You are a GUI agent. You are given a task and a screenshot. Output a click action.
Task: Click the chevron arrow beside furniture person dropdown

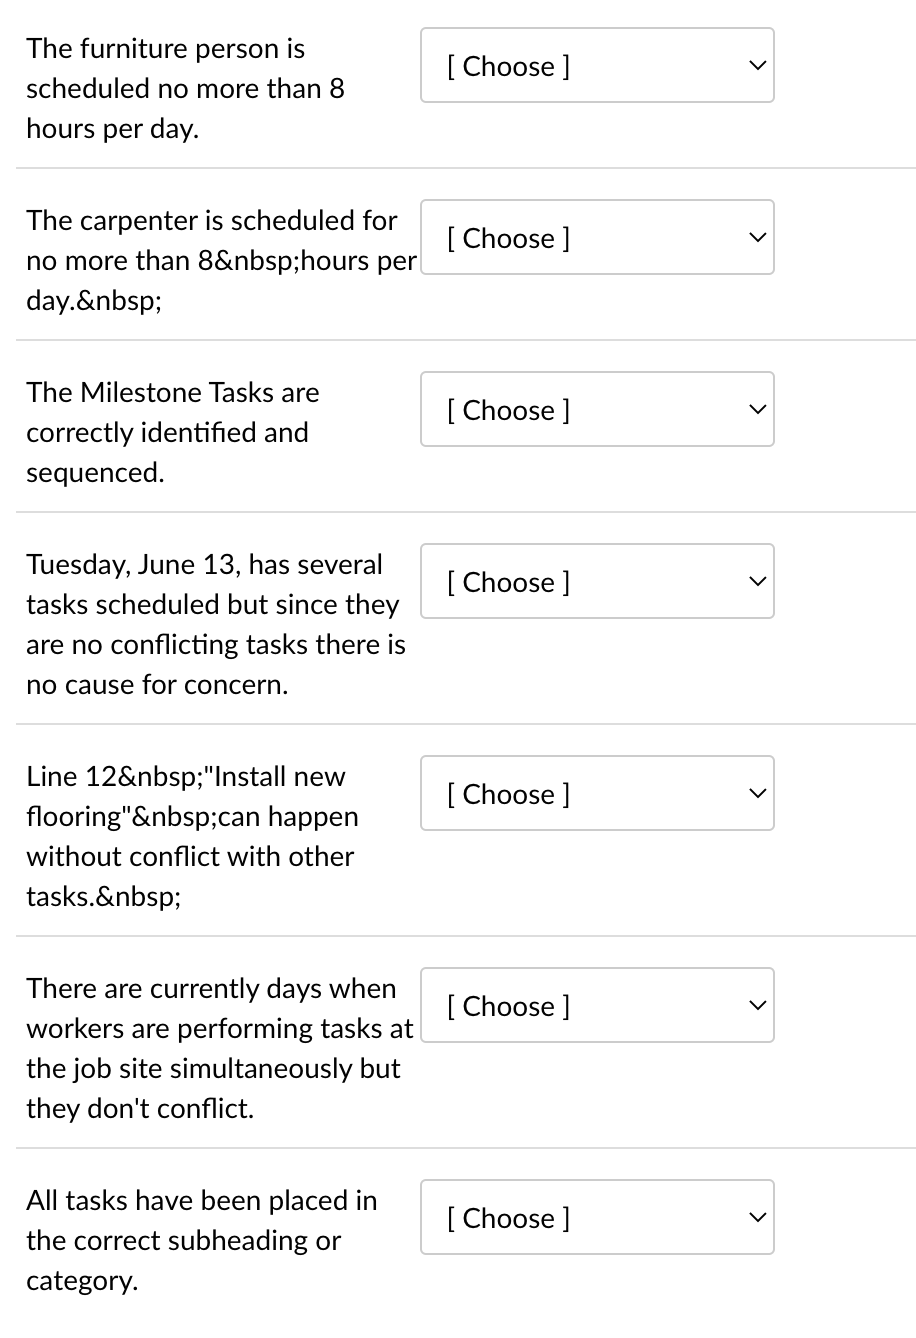click(x=757, y=66)
